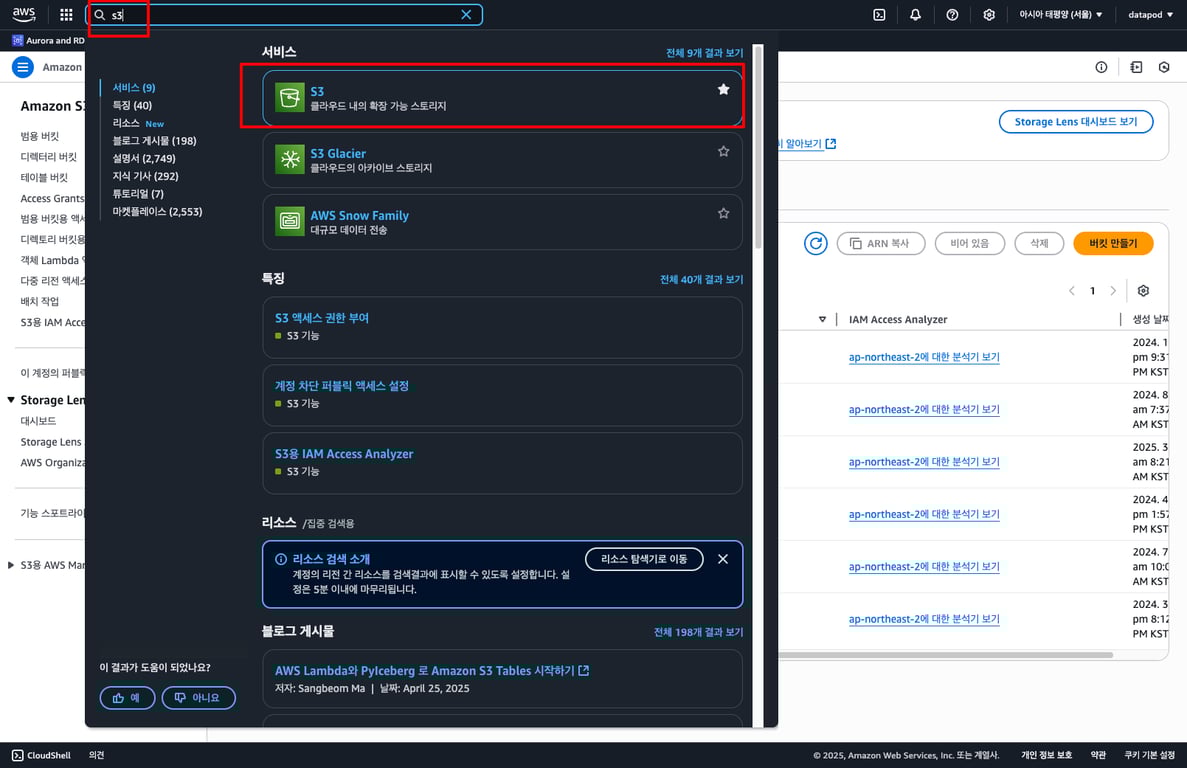Viewport: 1187px width, 768px height.
Task: Select 리소스 New filter category
Action: click(138, 123)
